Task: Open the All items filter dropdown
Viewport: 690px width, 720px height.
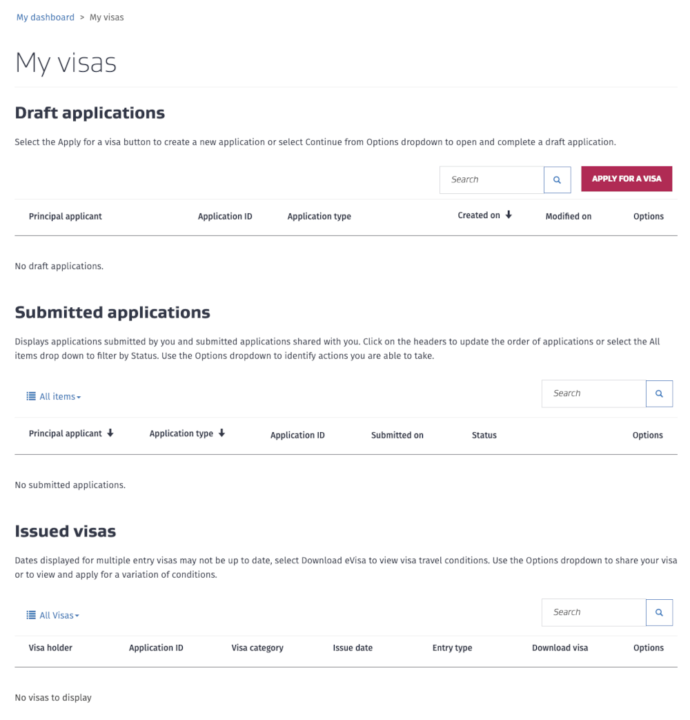Action: click(x=60, y=397)
